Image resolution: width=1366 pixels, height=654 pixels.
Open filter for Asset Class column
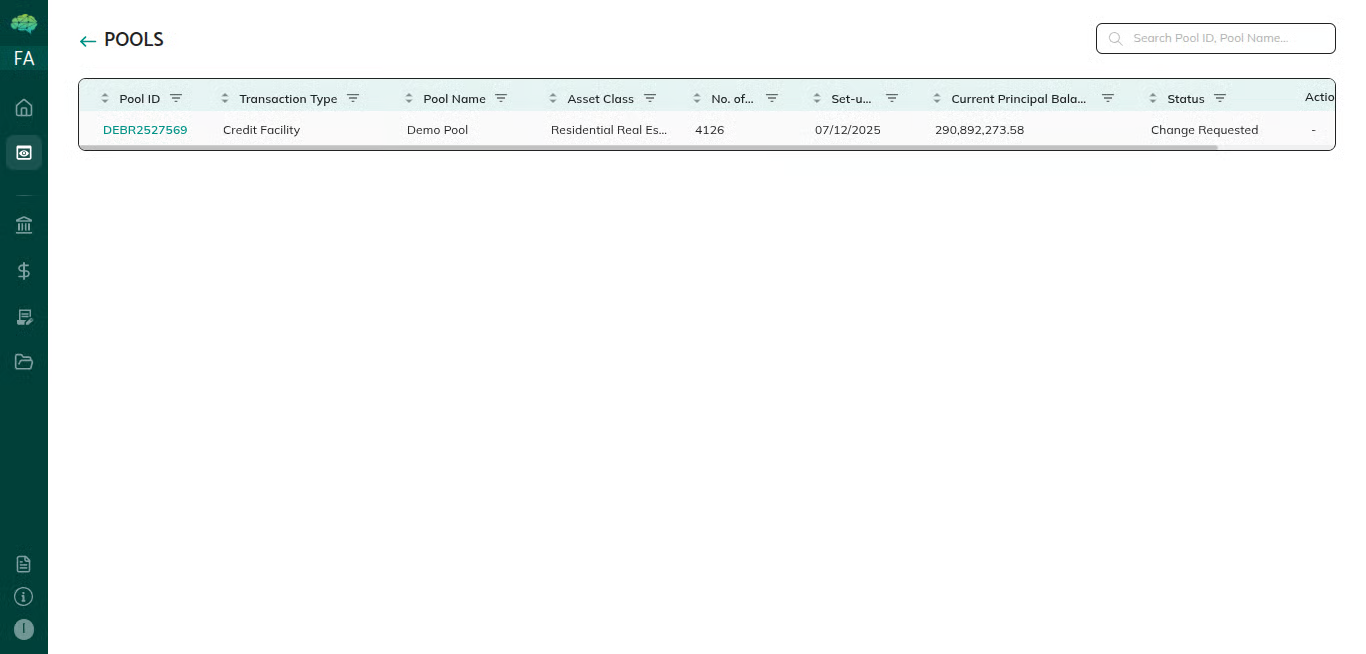click(x=650, y=98)
